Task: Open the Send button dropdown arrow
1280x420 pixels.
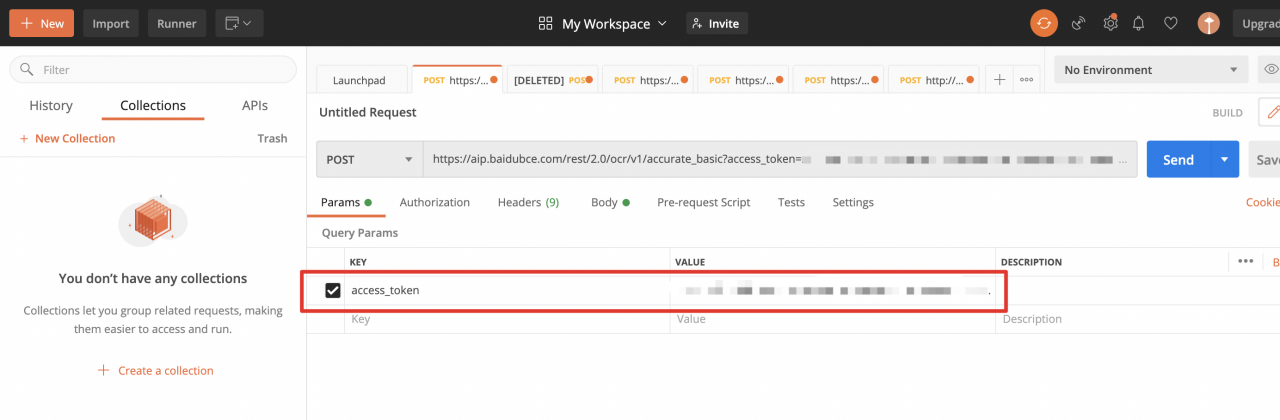Action: [x=1225, y=159]
